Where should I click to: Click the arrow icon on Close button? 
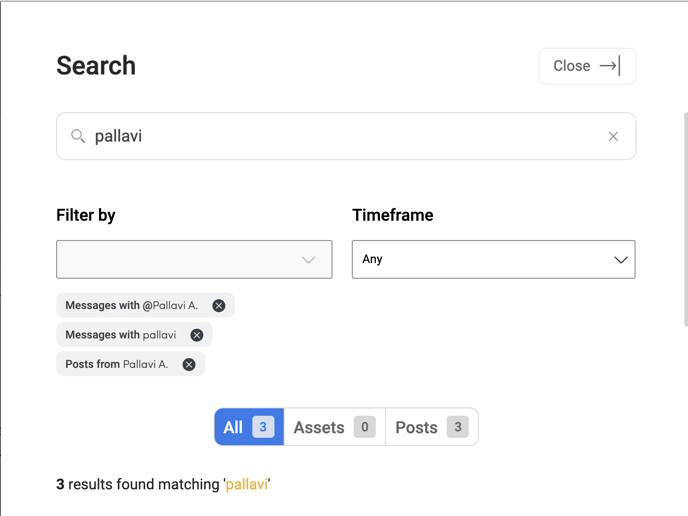[610, 66]
